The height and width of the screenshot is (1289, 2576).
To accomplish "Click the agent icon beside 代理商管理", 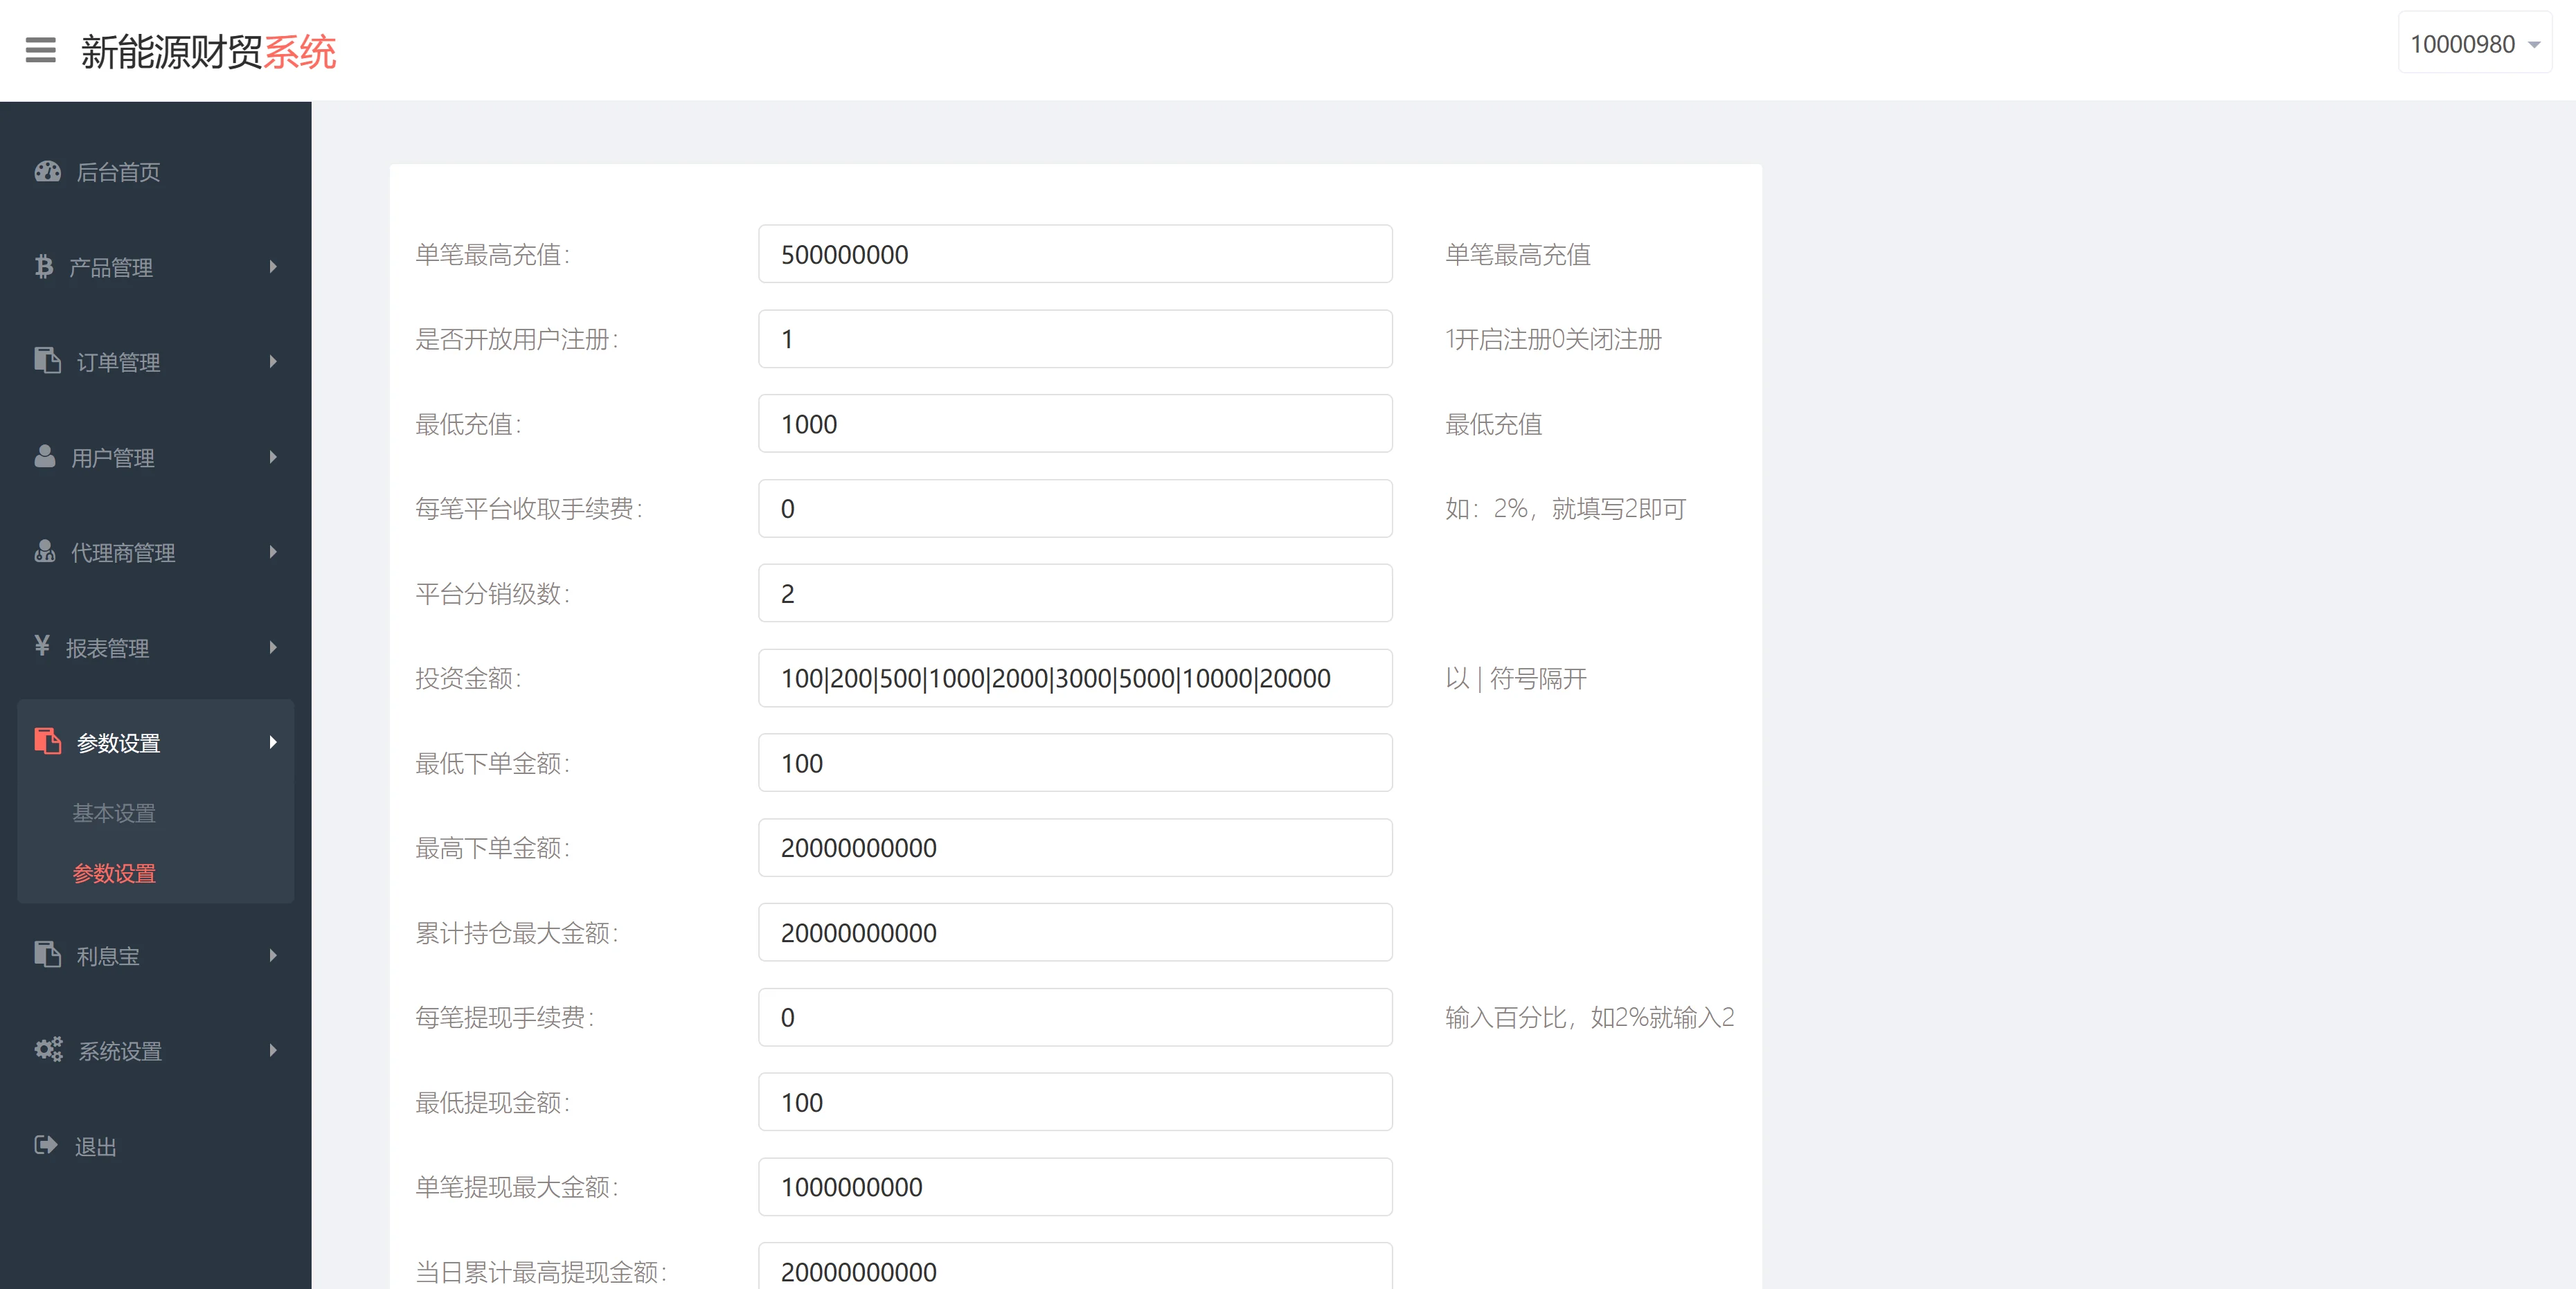I will [x=45, y=552].
